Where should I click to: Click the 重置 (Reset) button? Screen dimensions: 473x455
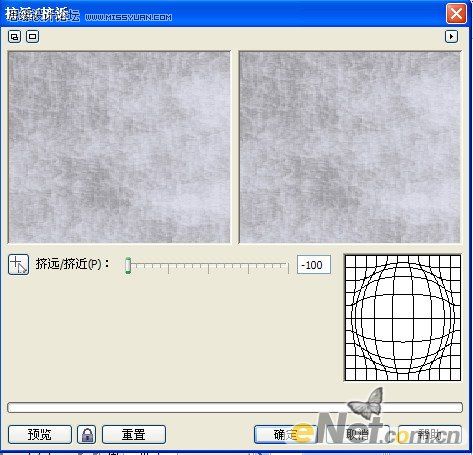134,434
